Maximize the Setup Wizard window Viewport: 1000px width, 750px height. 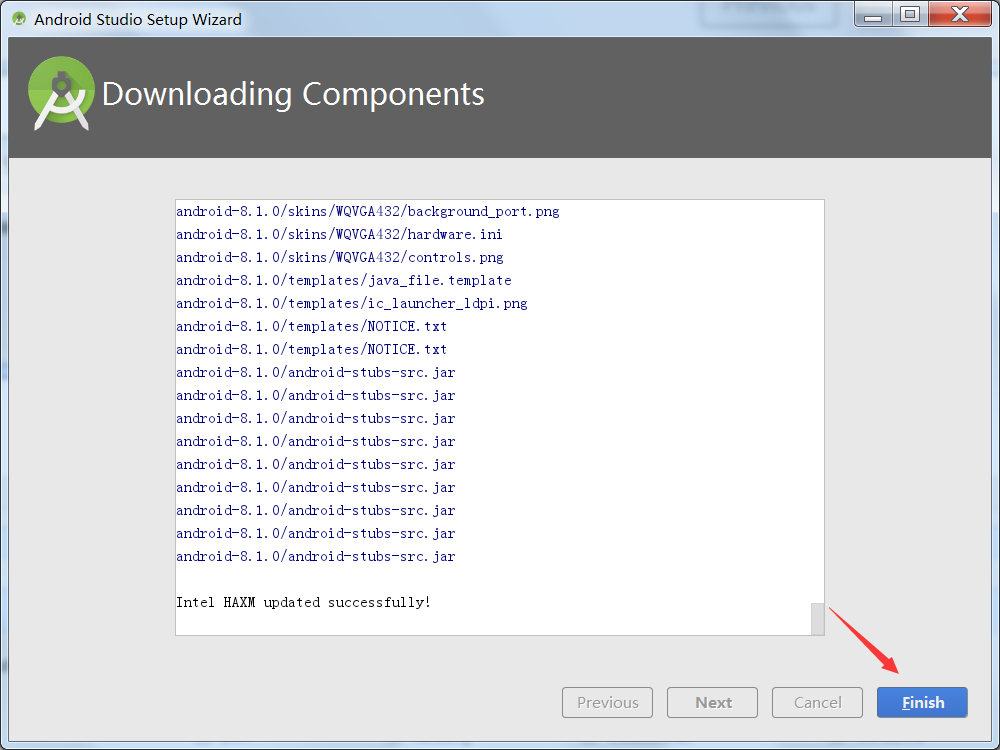(910, 14)
